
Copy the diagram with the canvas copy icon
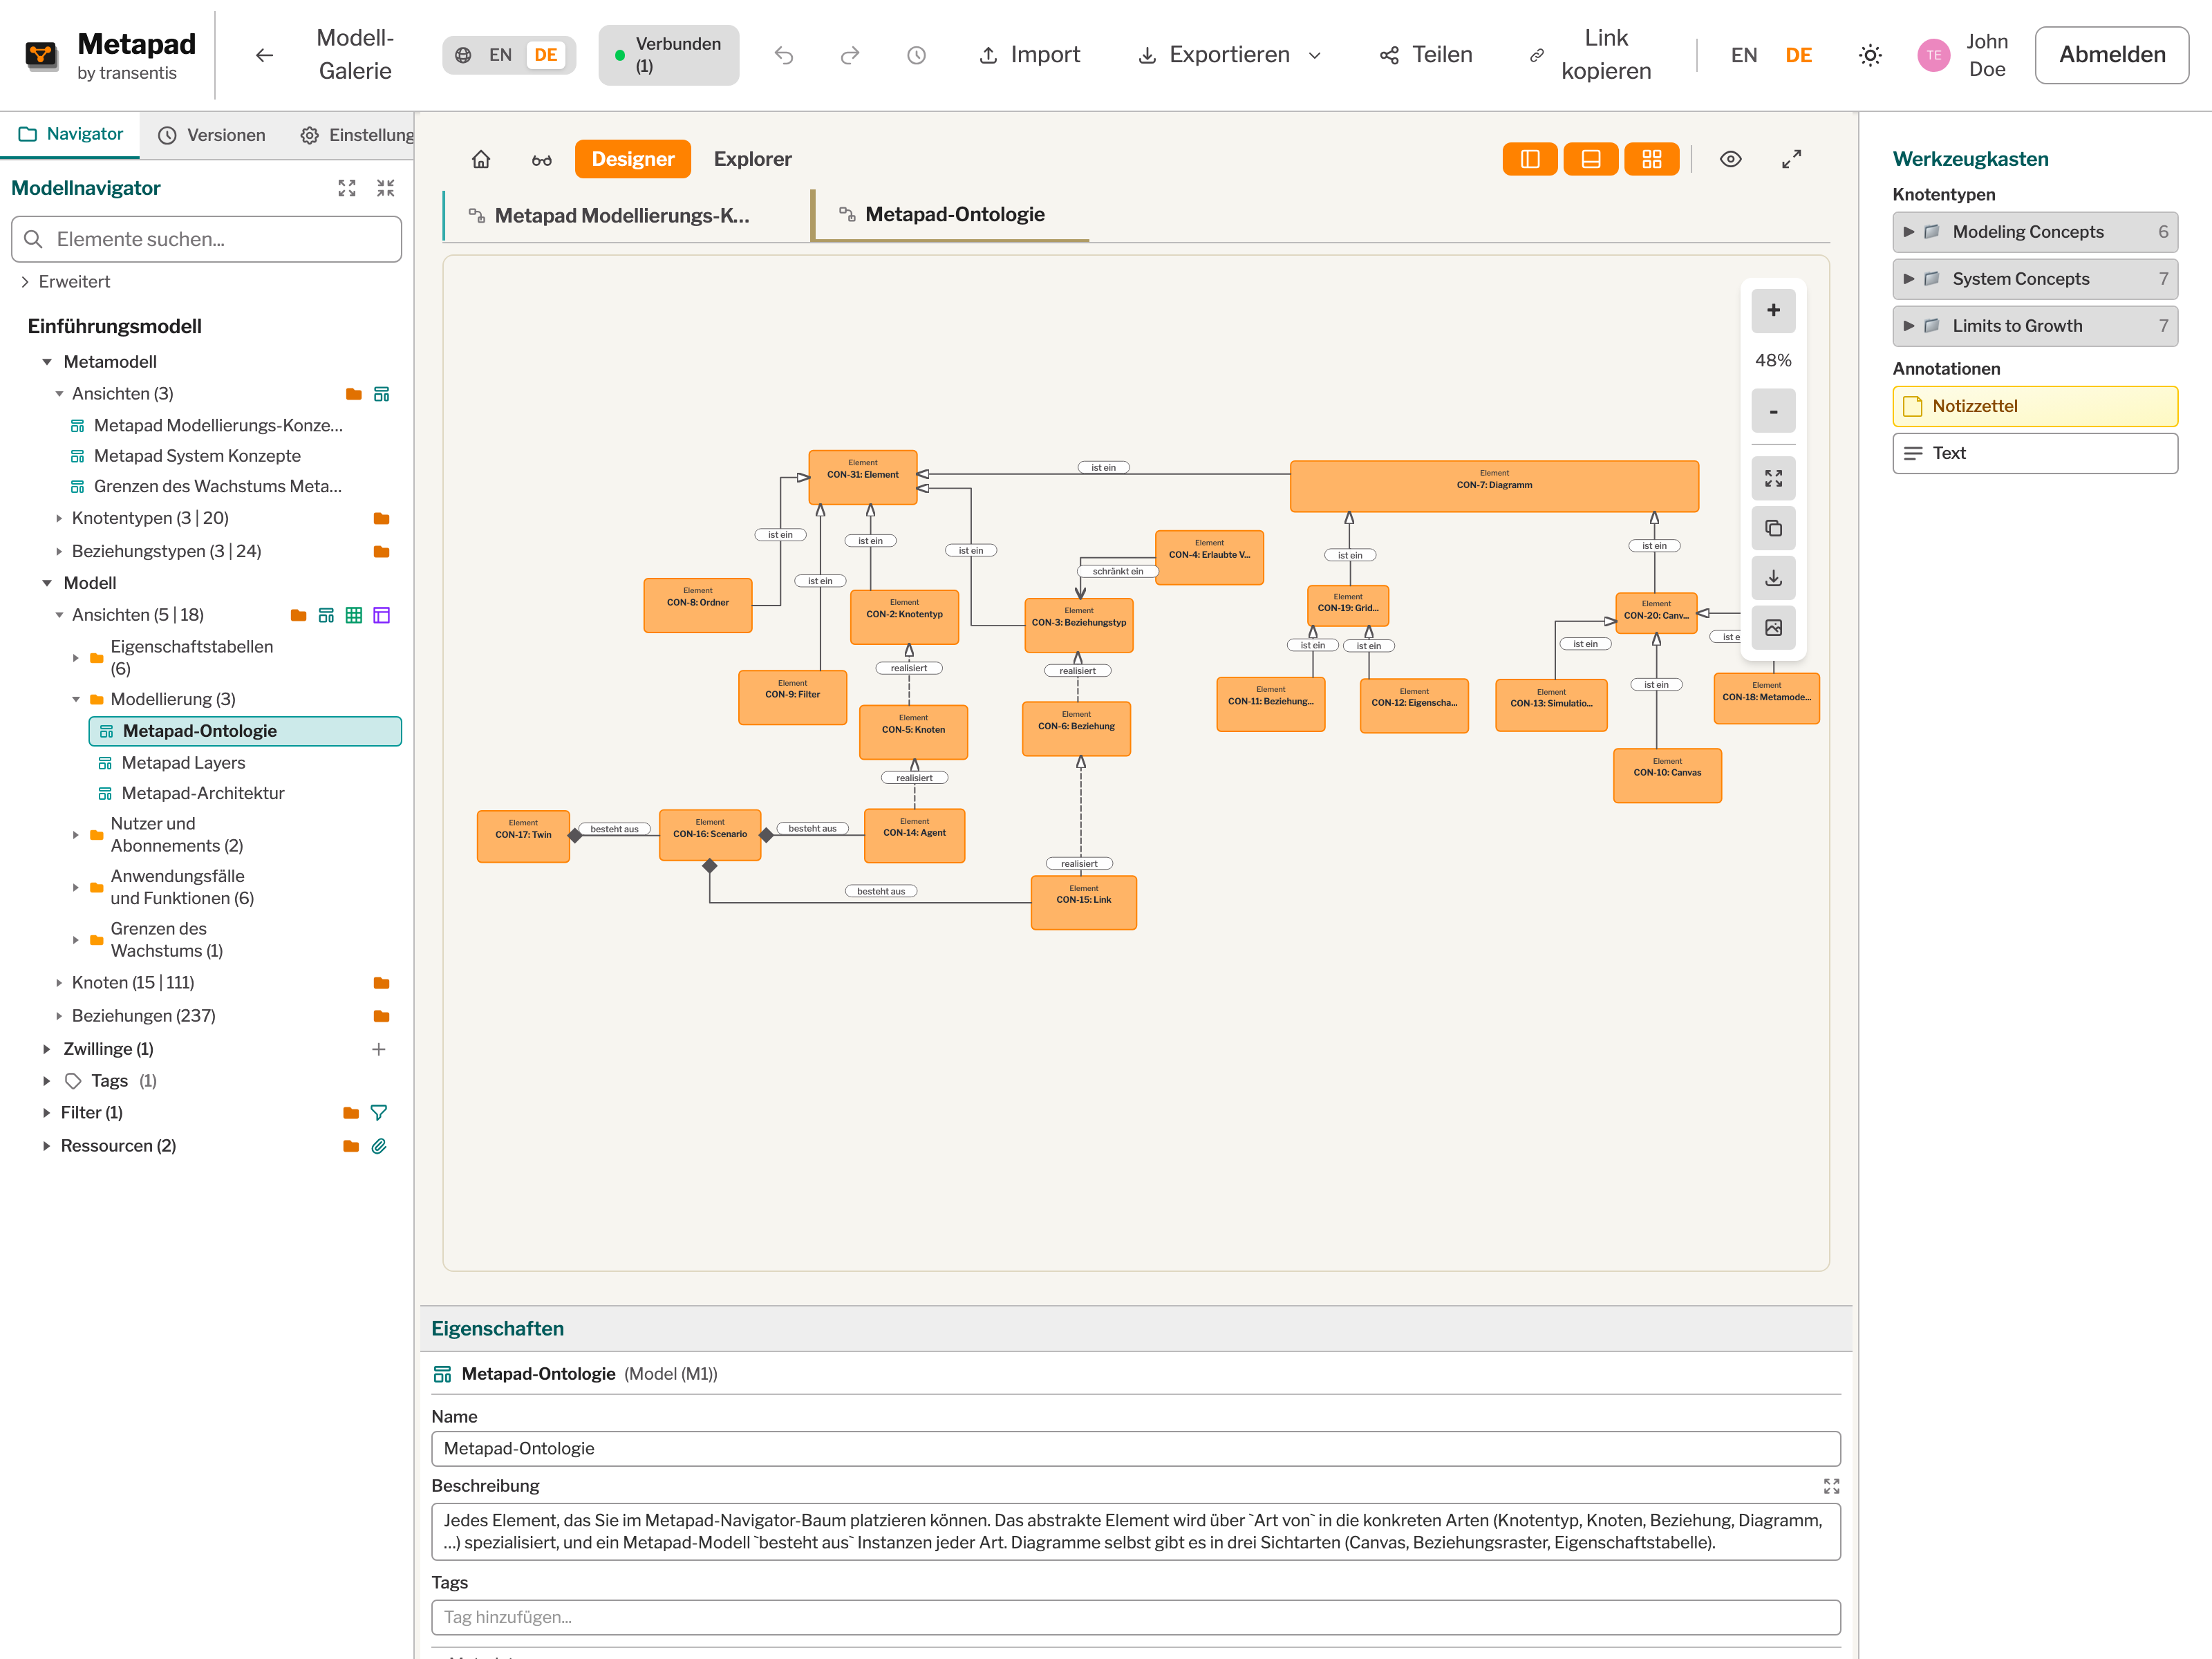(1773, 528)
